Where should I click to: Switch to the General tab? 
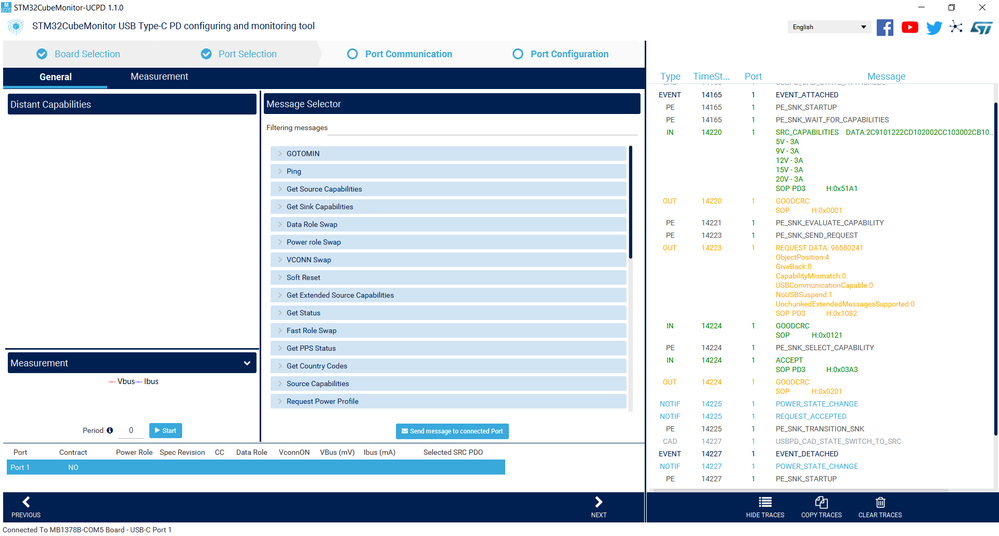pyautogui.click(x=55, y=76)
